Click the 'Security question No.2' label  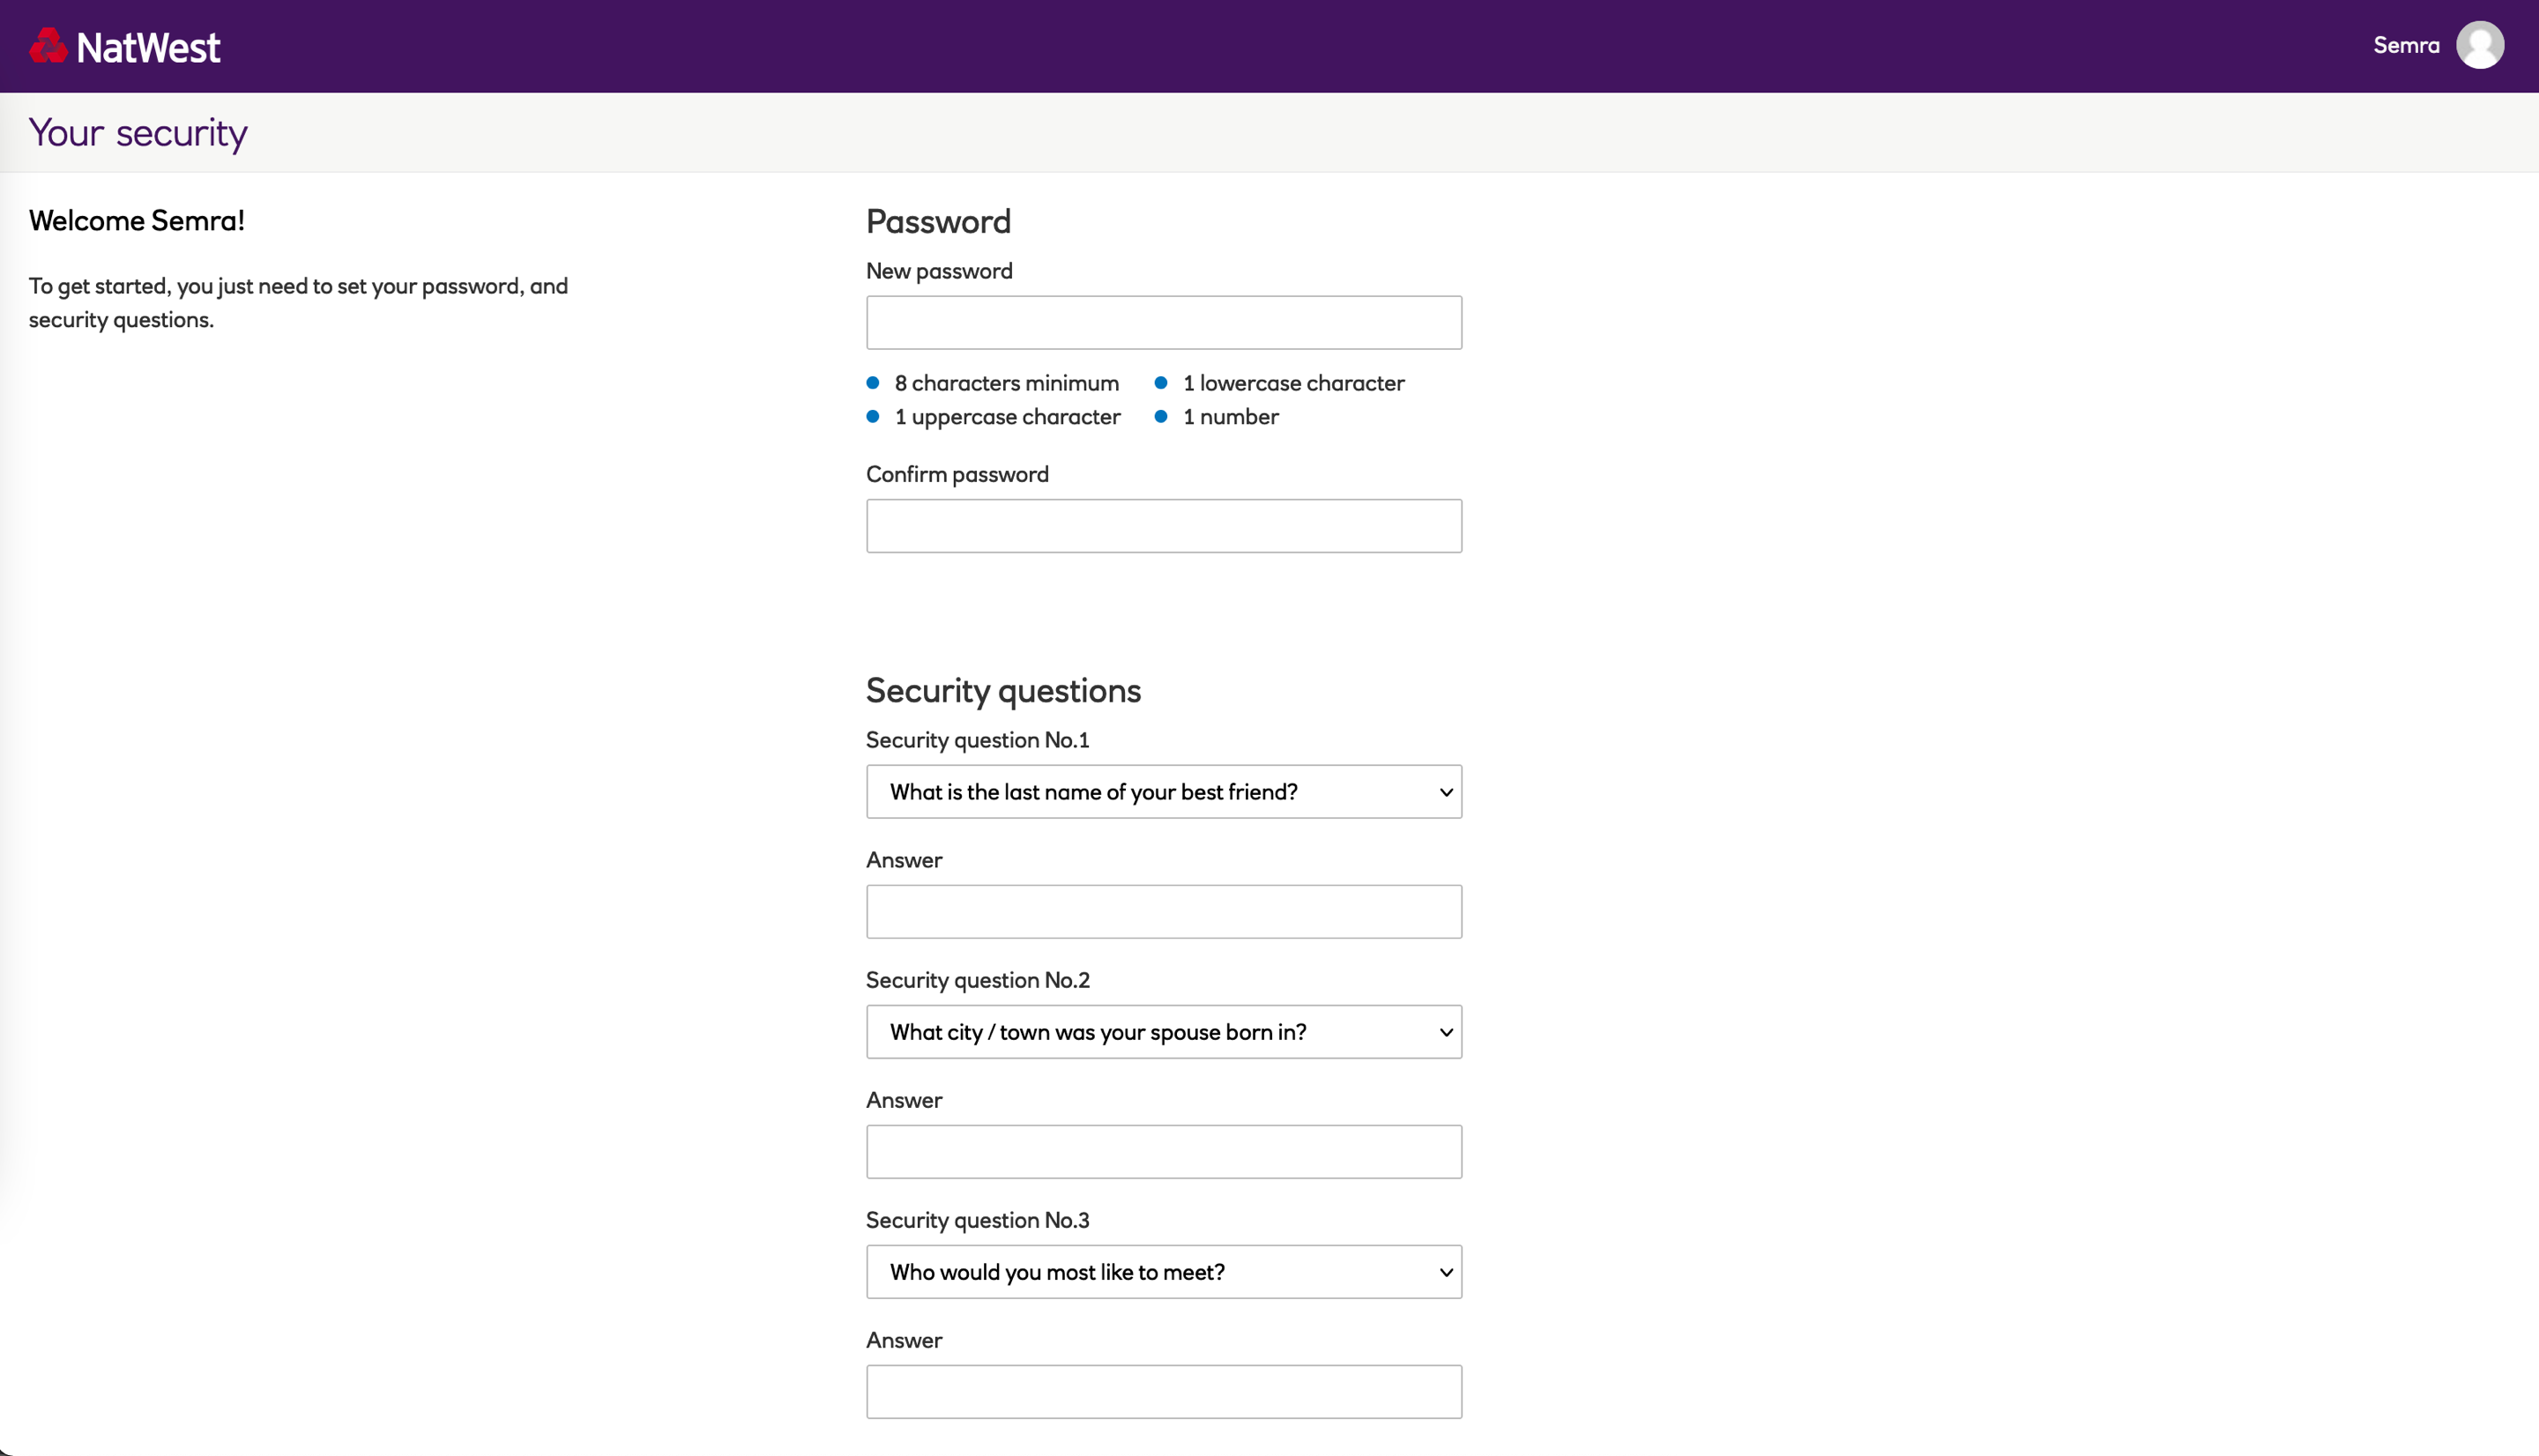977,980
